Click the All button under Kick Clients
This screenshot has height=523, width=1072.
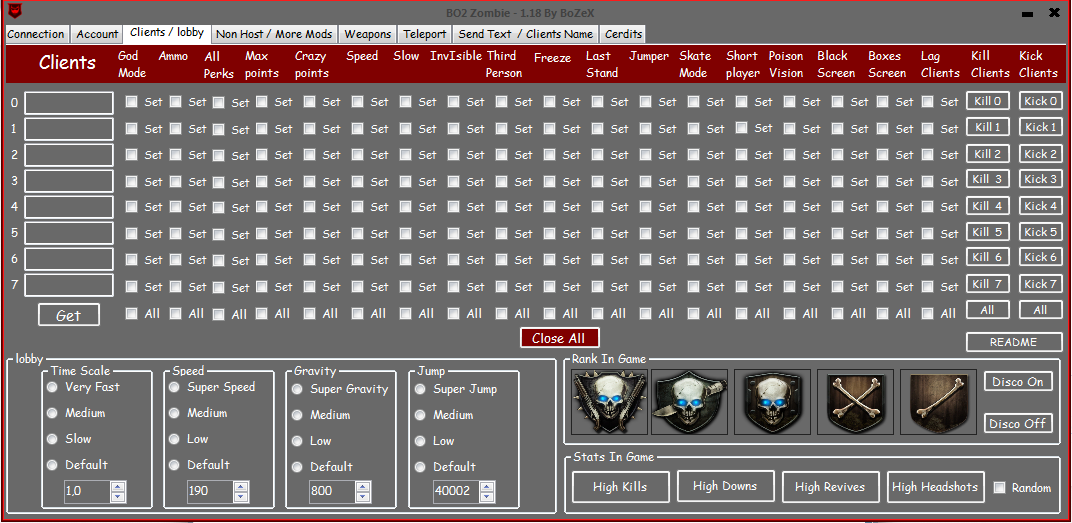(x=1041, y=310)
